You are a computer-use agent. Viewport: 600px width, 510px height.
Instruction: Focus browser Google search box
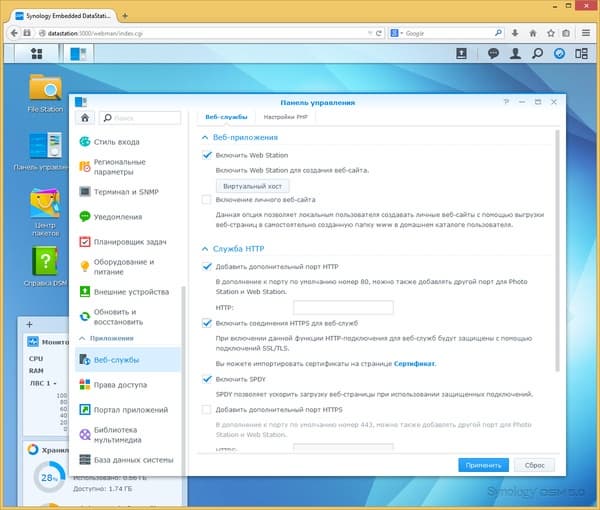[x=448, y=33]
